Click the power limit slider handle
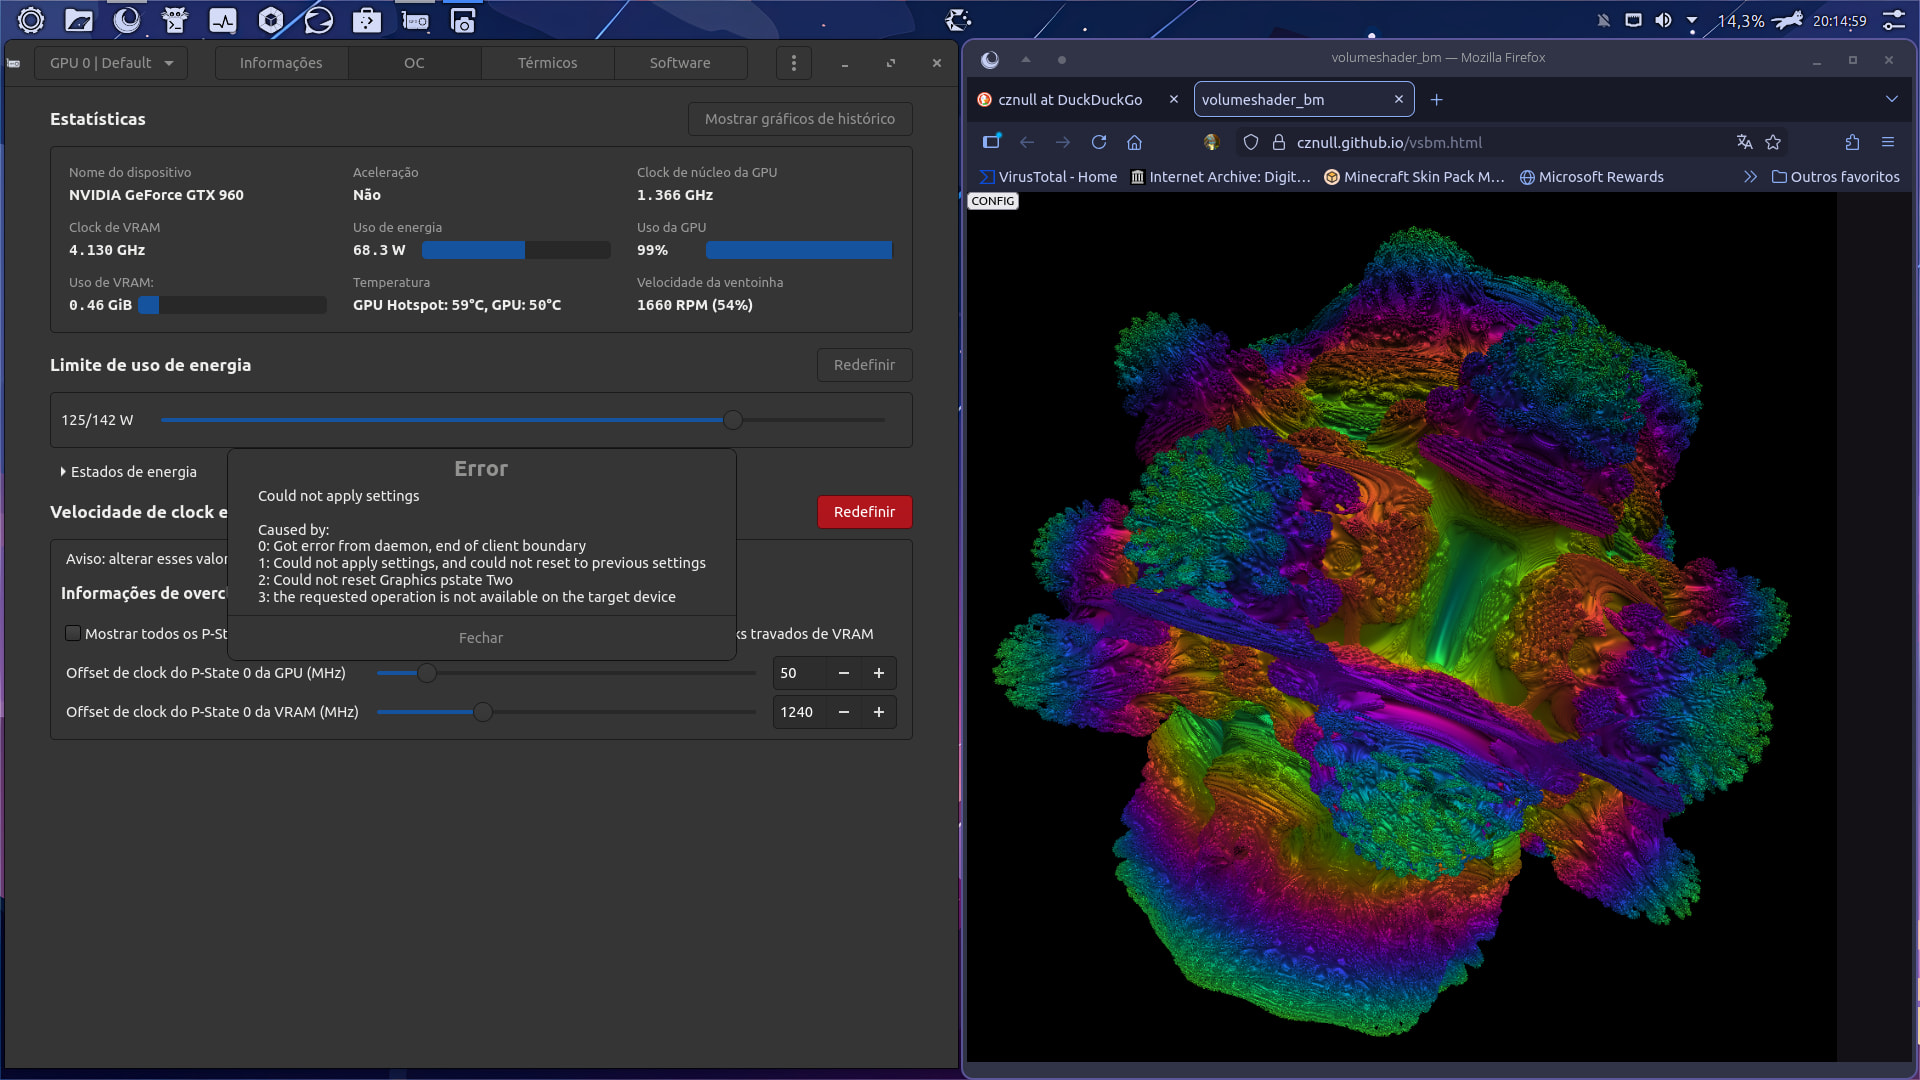The width and height of the screenshot is (1920, 1080). [733, 420]
